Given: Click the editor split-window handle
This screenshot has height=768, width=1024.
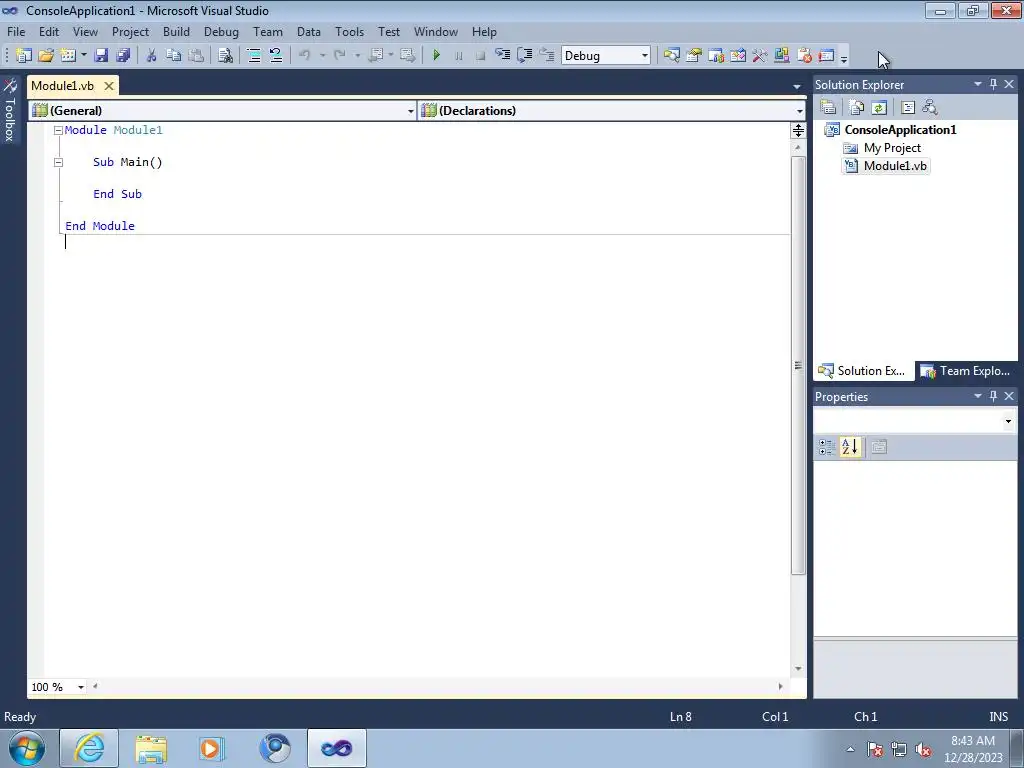Looking at the screenshot, I should 798,131.
